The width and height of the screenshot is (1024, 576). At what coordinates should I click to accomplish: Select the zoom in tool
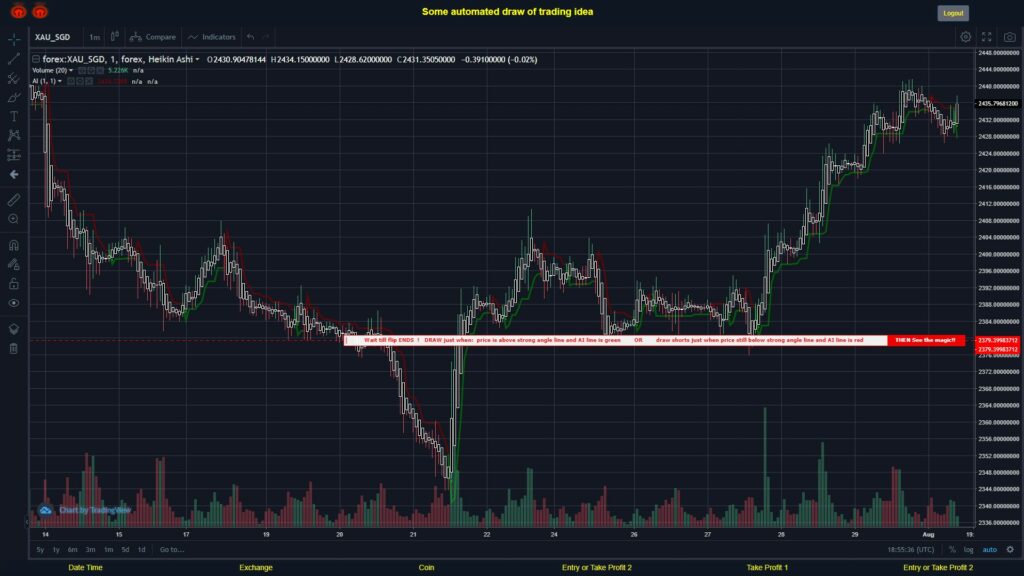pyautogui.click(x=14, y=219)
